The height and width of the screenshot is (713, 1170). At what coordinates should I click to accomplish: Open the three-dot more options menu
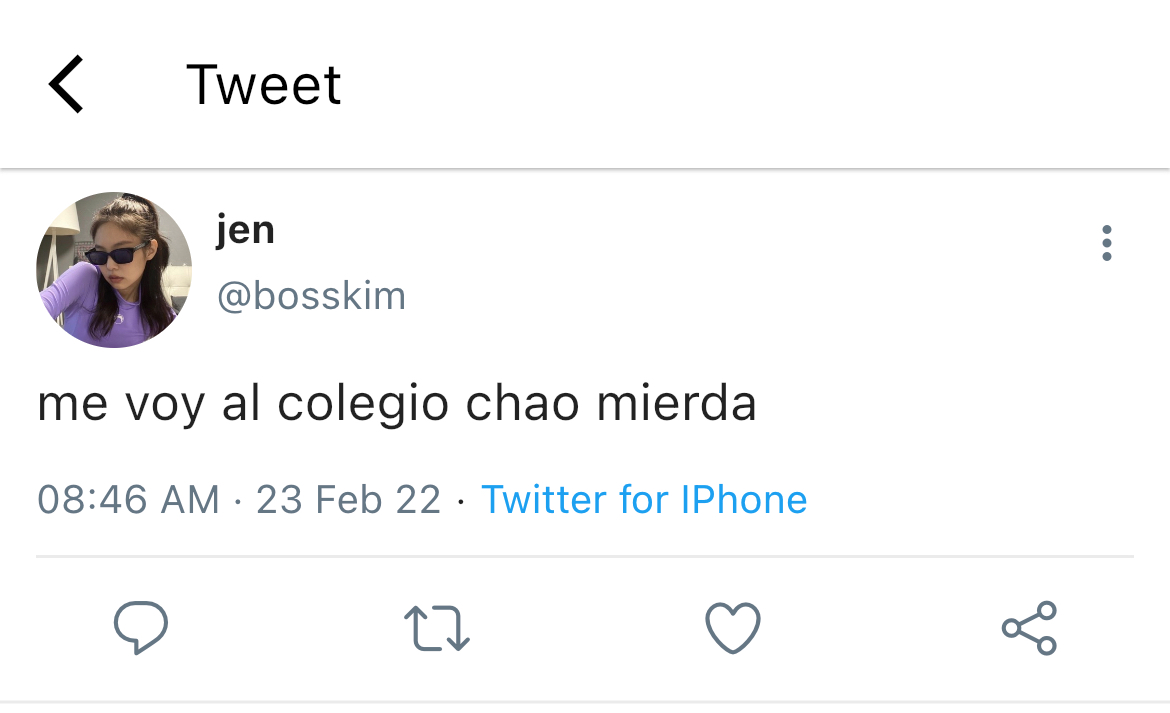pos(1107,243)
